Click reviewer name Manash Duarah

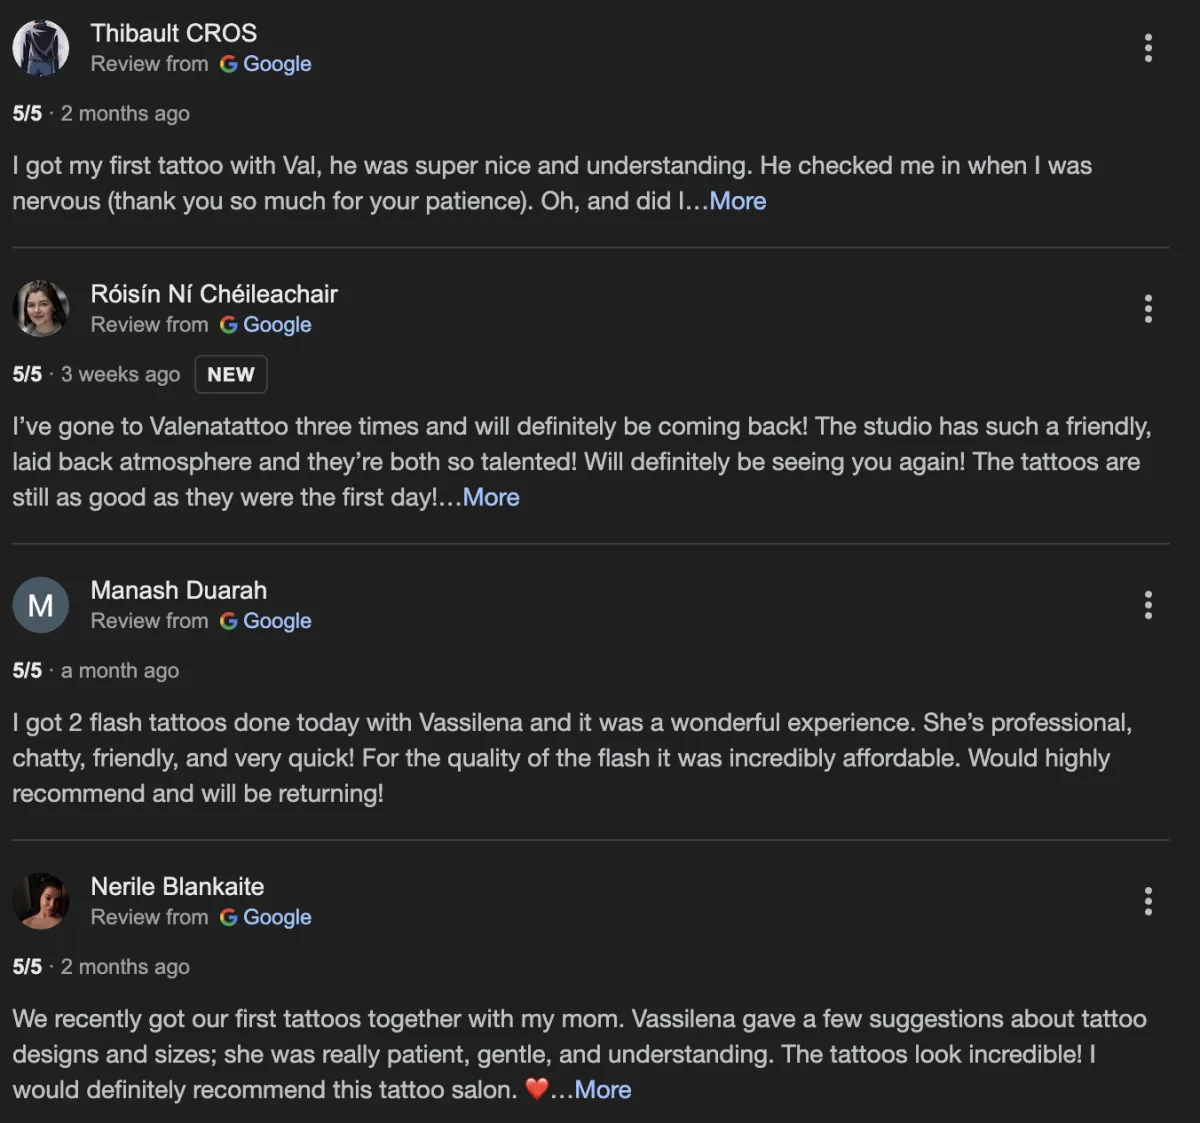point(179,590)
